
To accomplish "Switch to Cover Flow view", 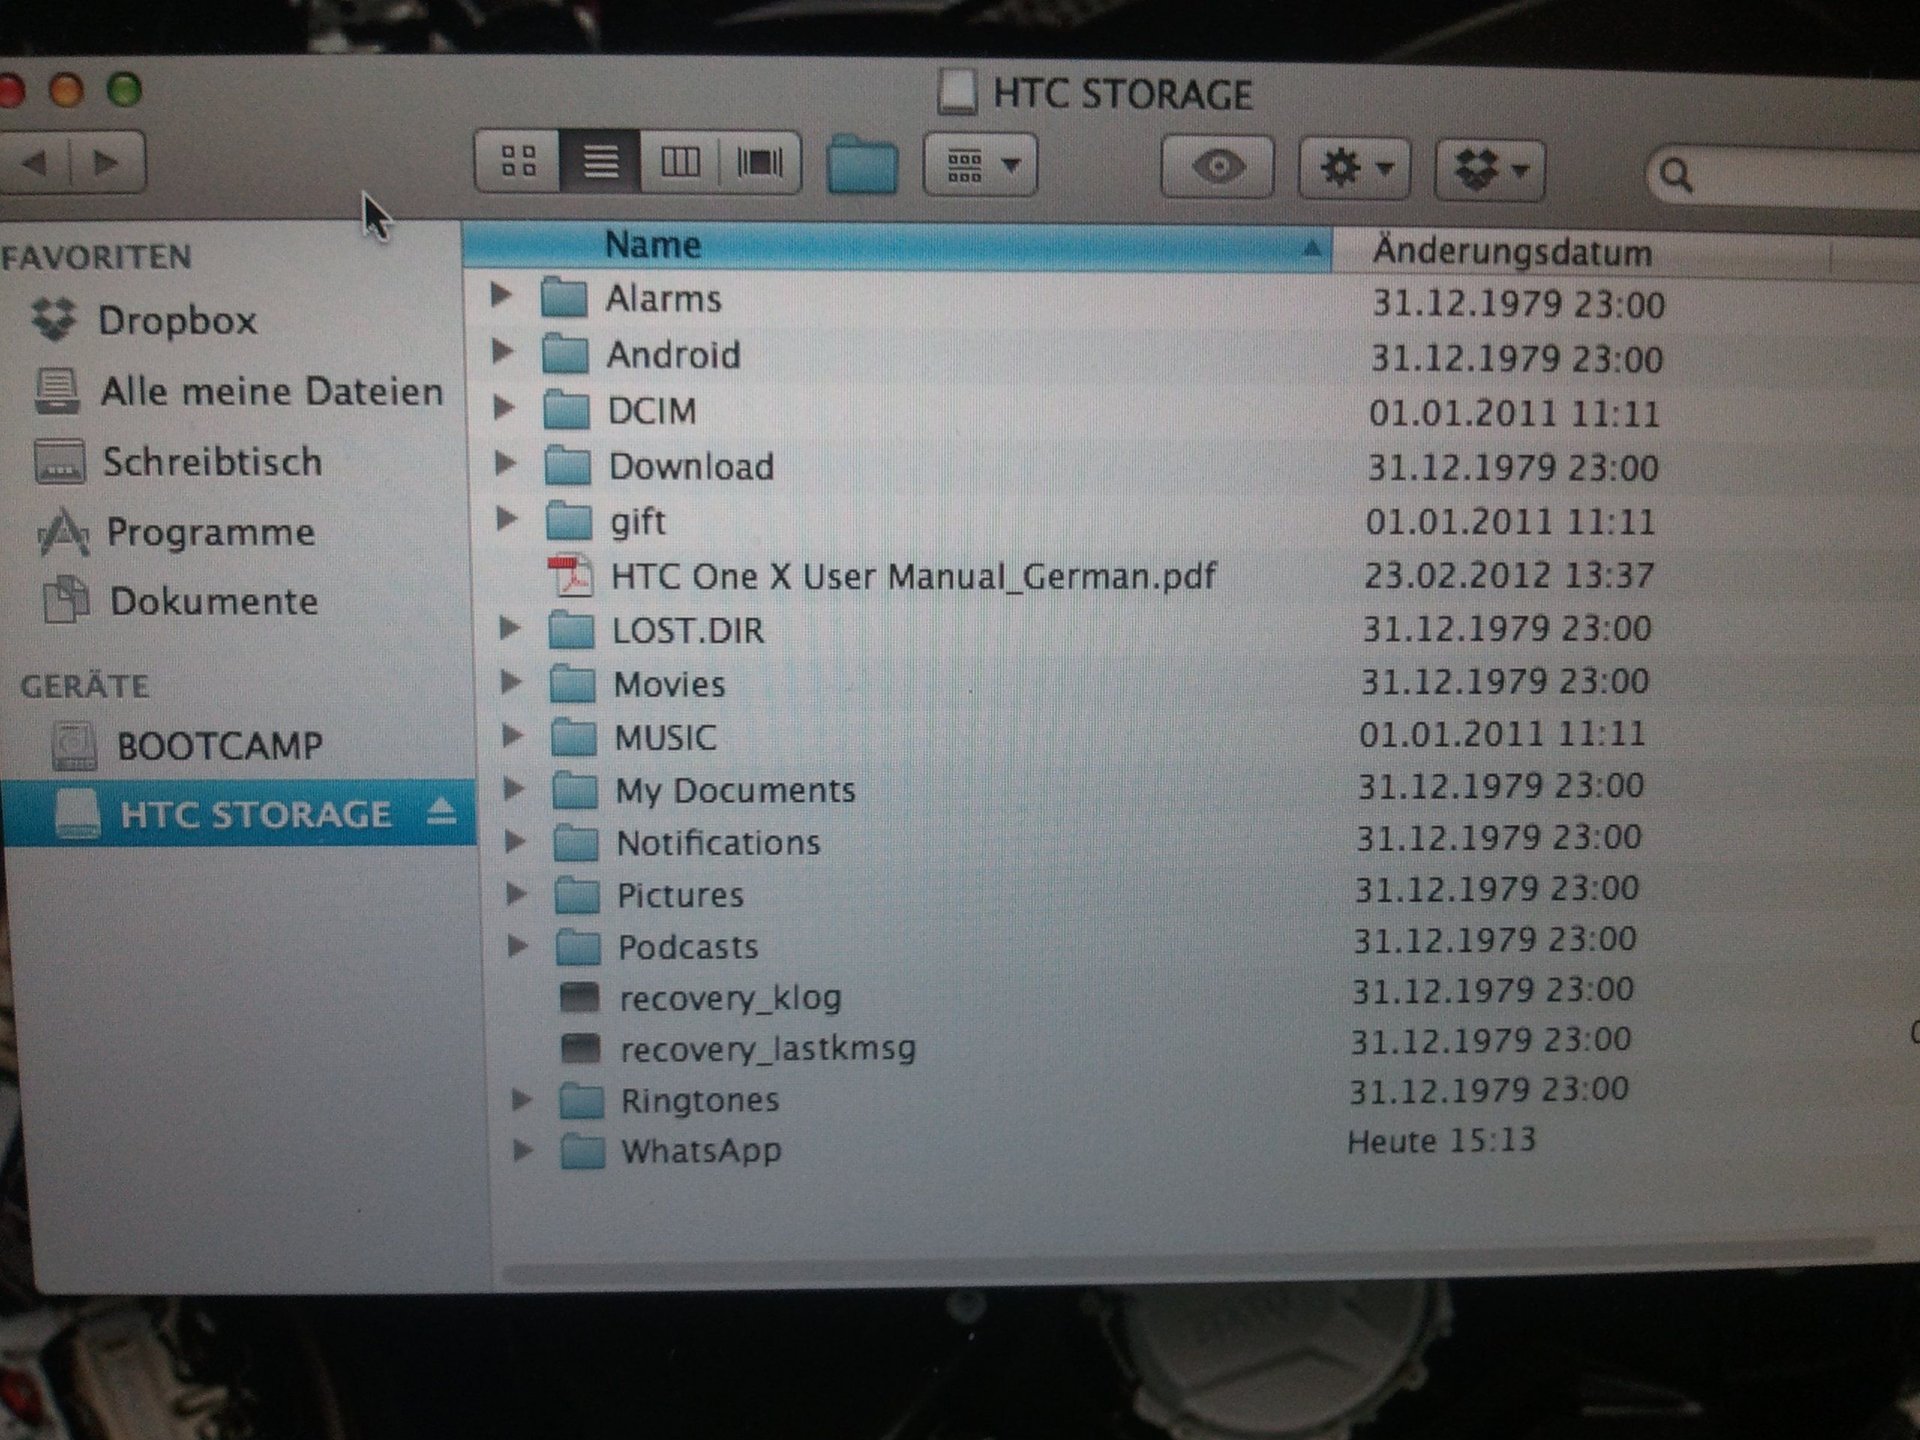I will coord(760,162).
